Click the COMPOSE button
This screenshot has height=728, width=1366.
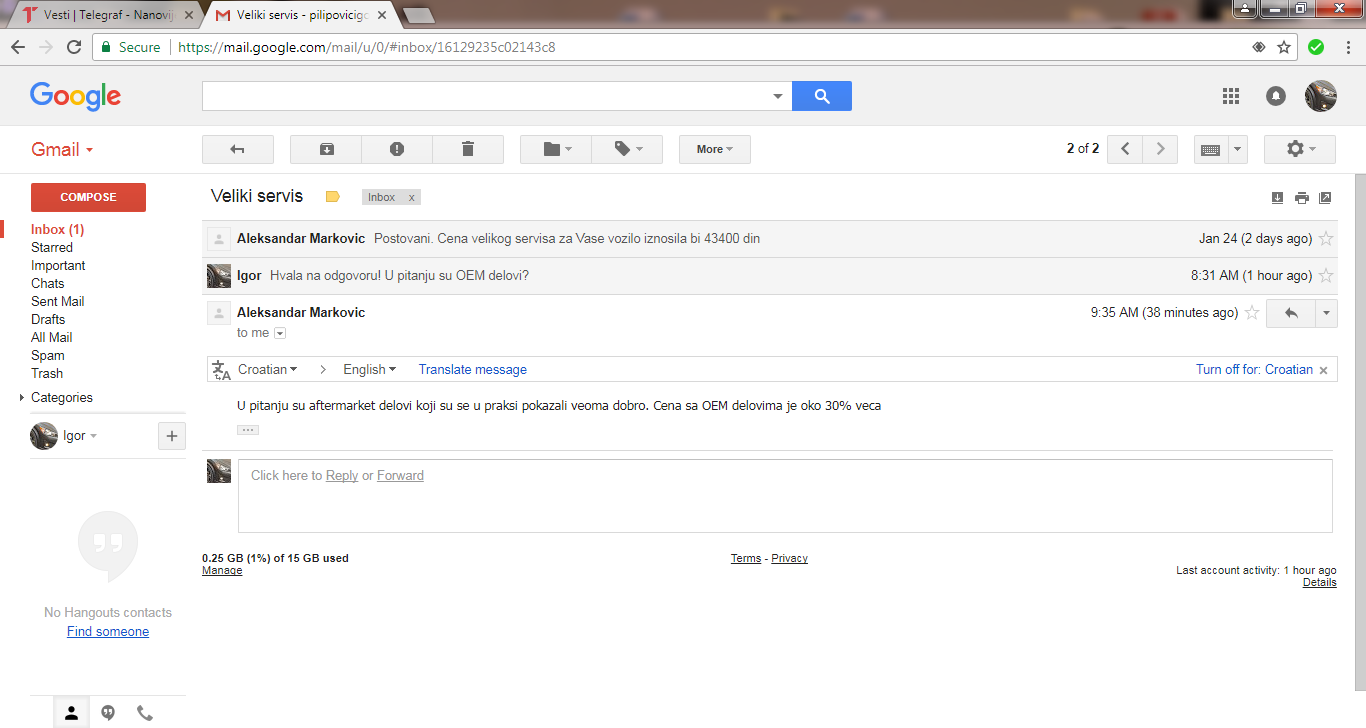click(x=88, y=197)
